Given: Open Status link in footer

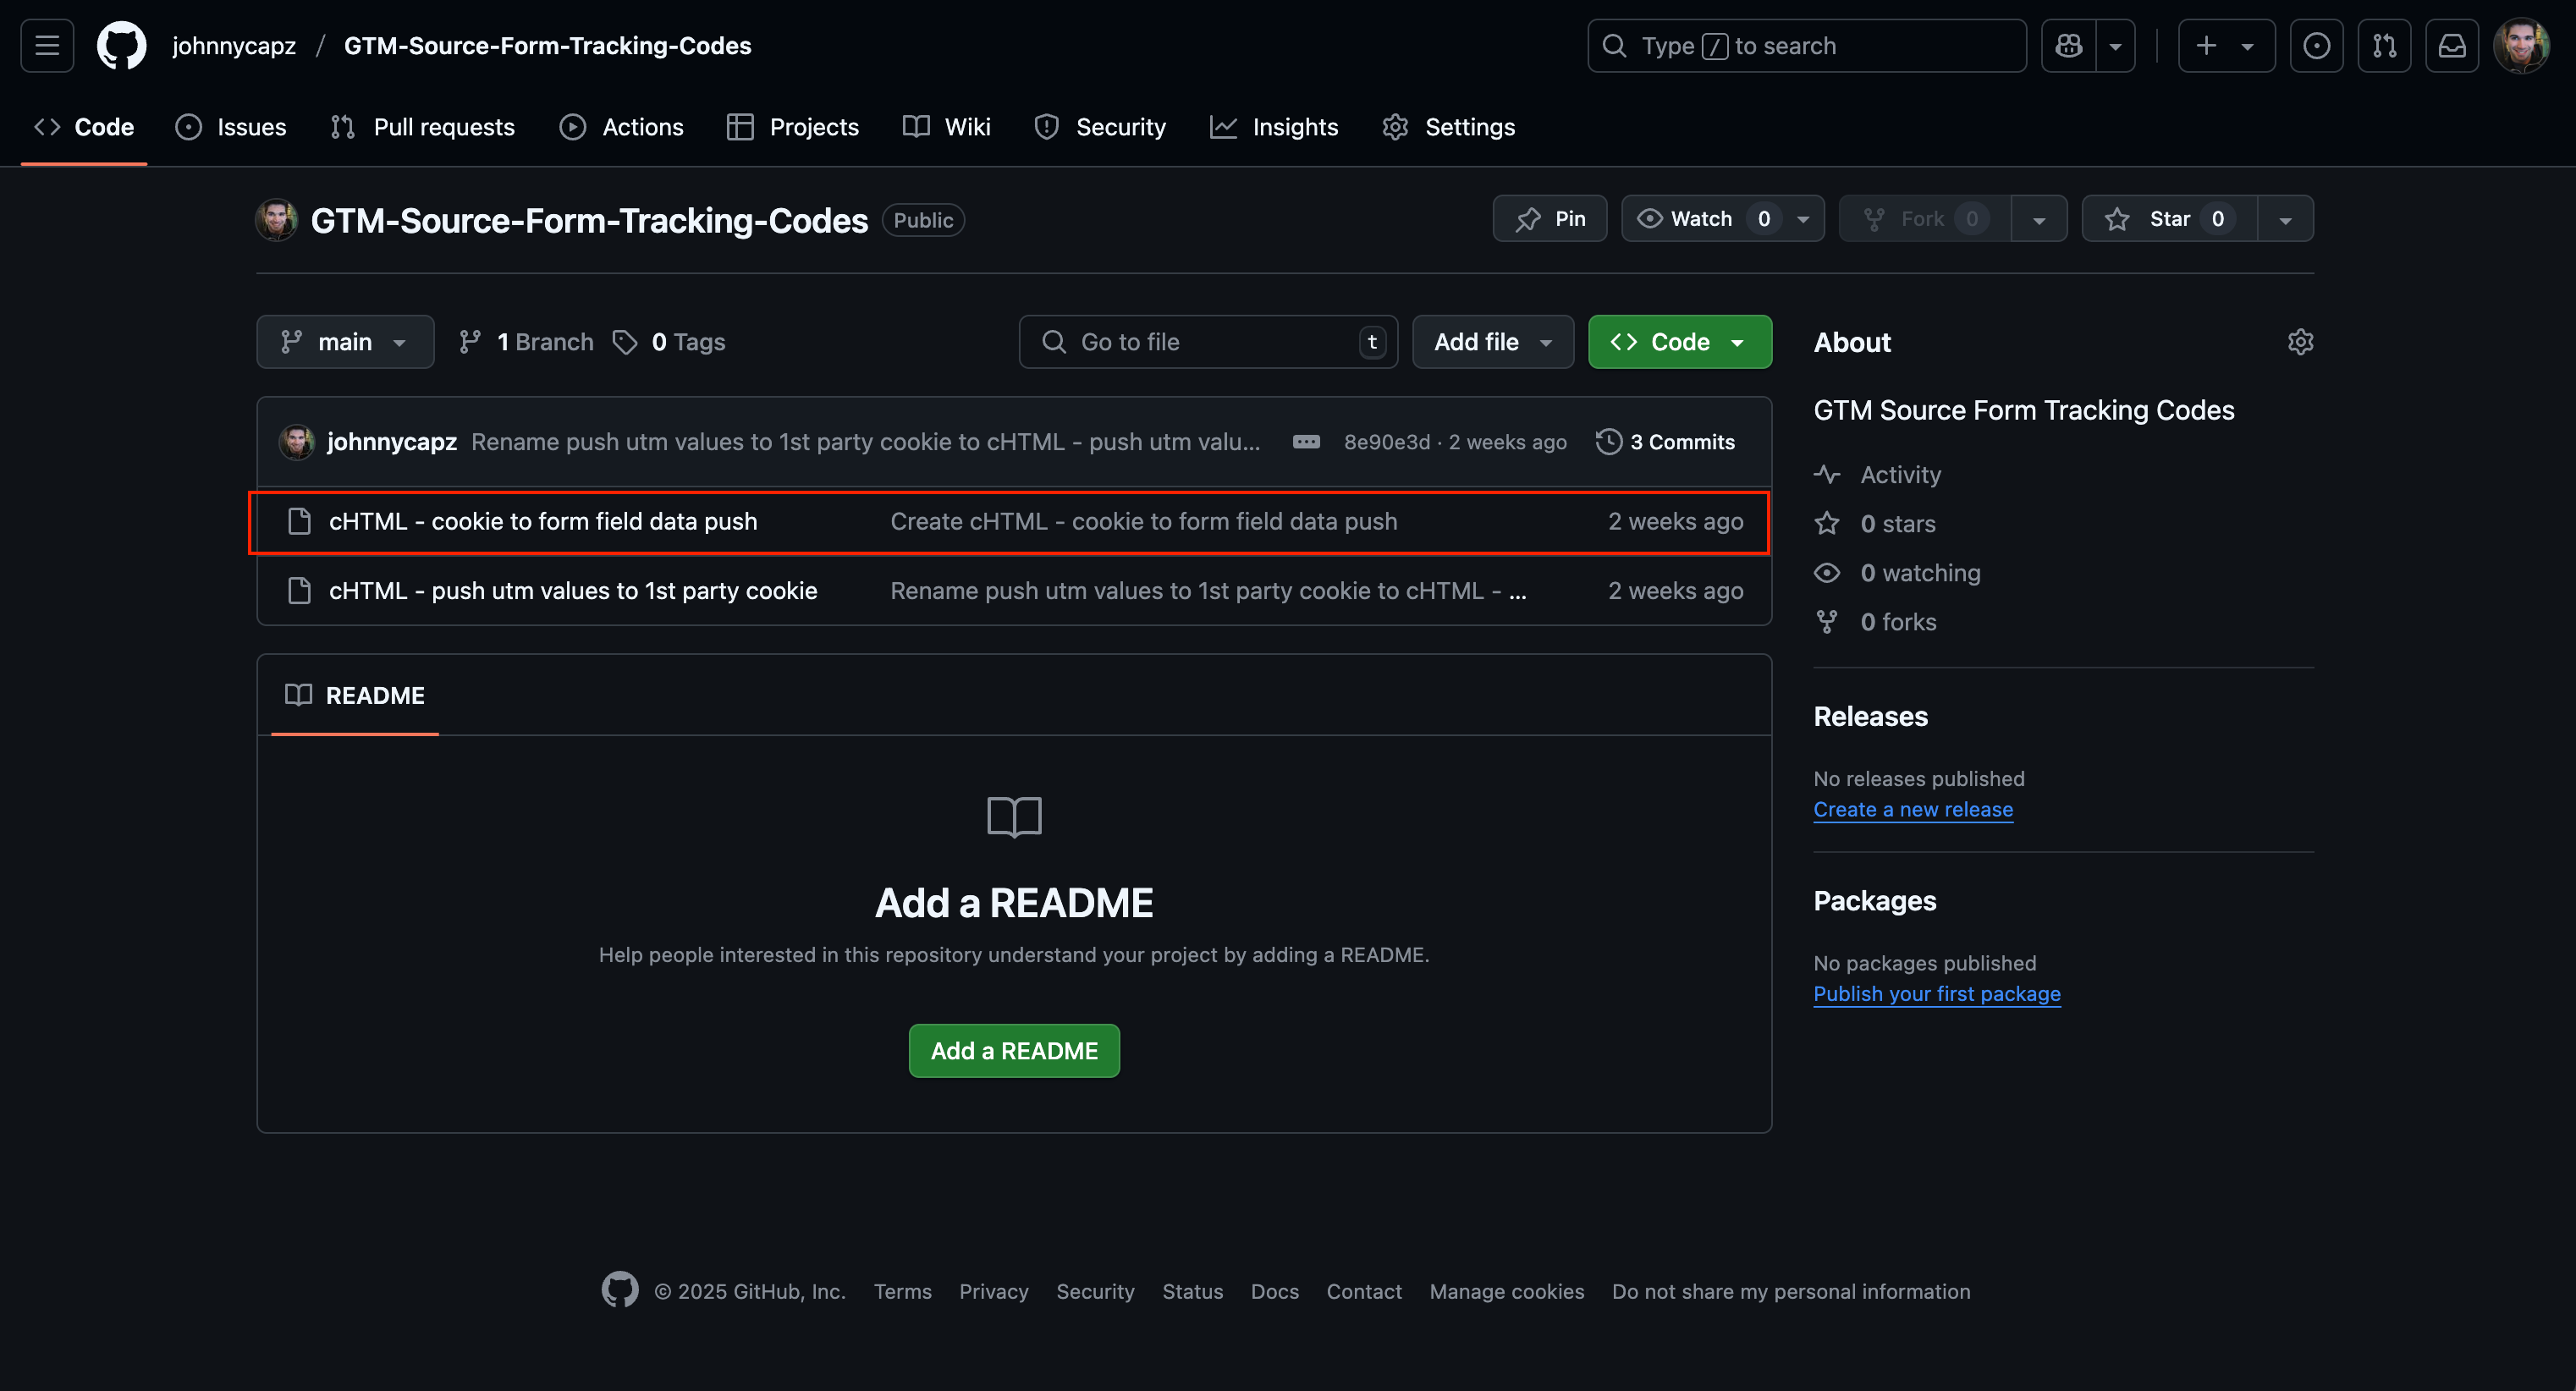Looking at the screenshot, I should point(1192,1291).
